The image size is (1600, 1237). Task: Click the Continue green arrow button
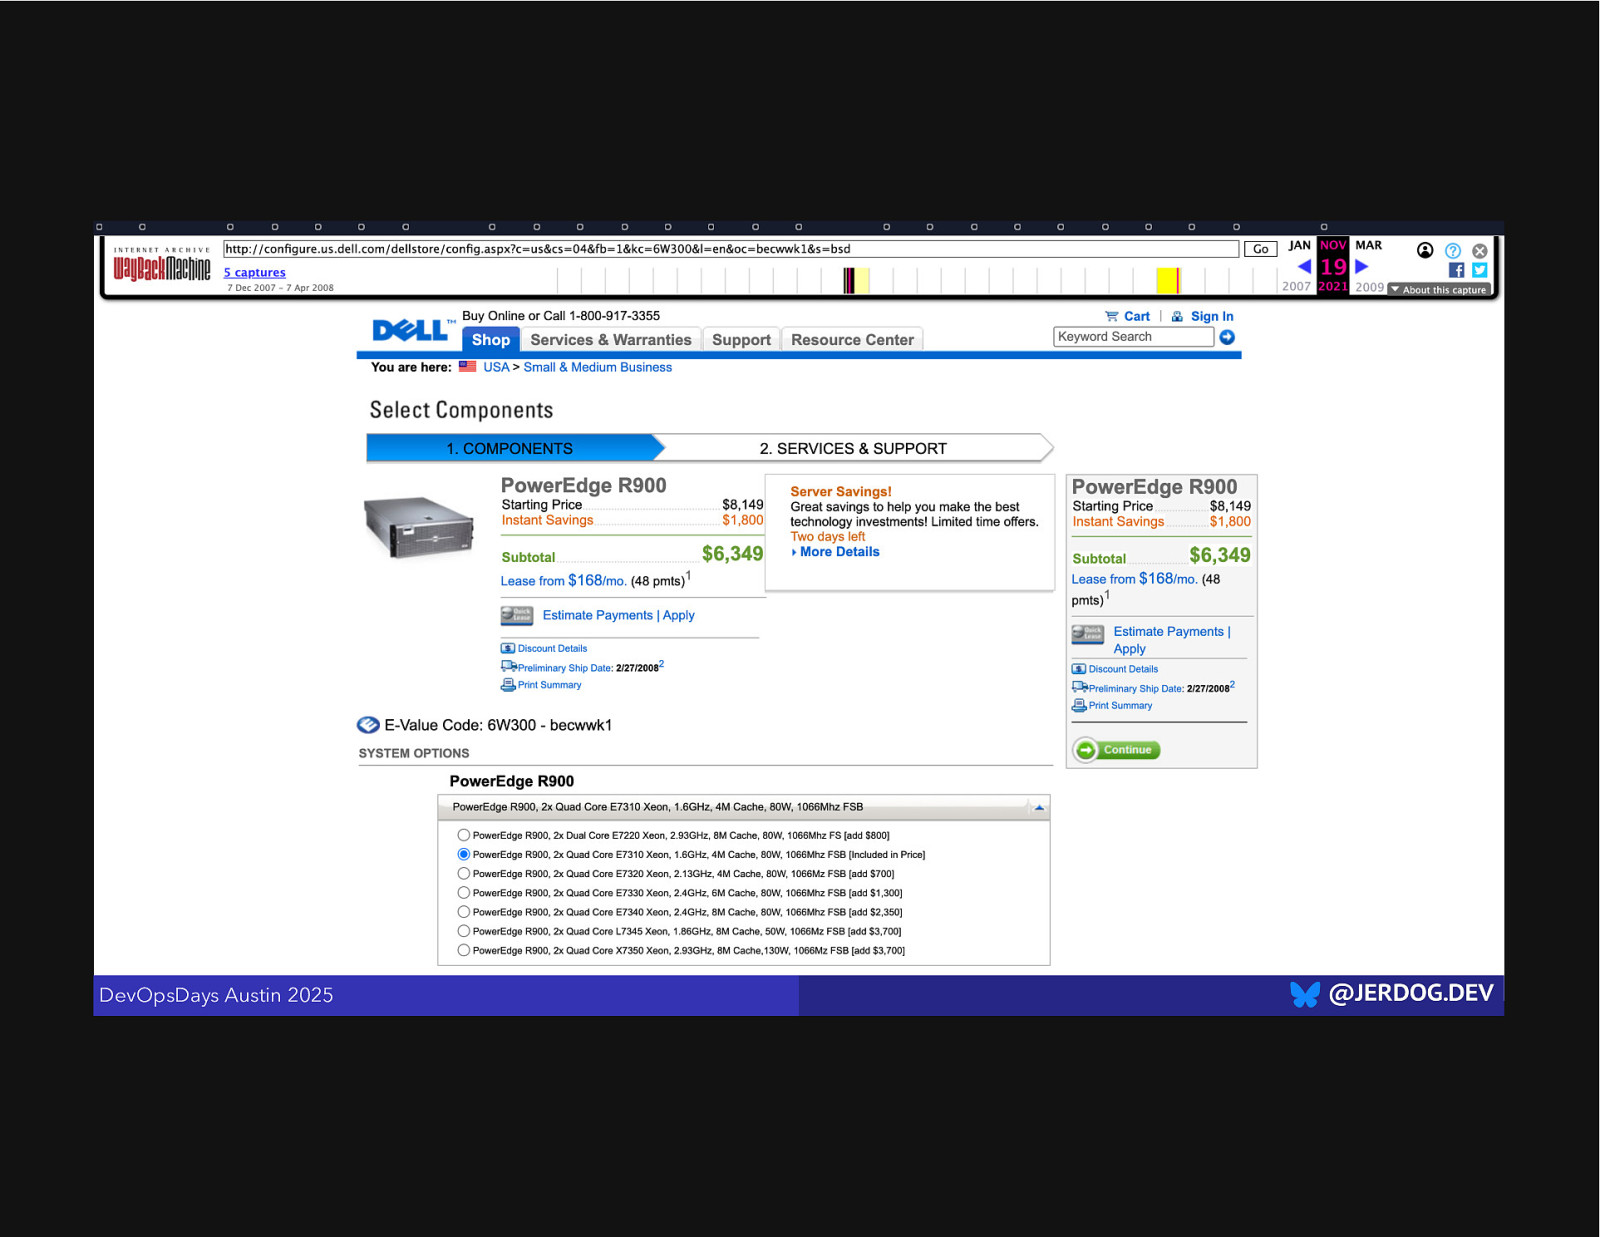[1117, 749]
